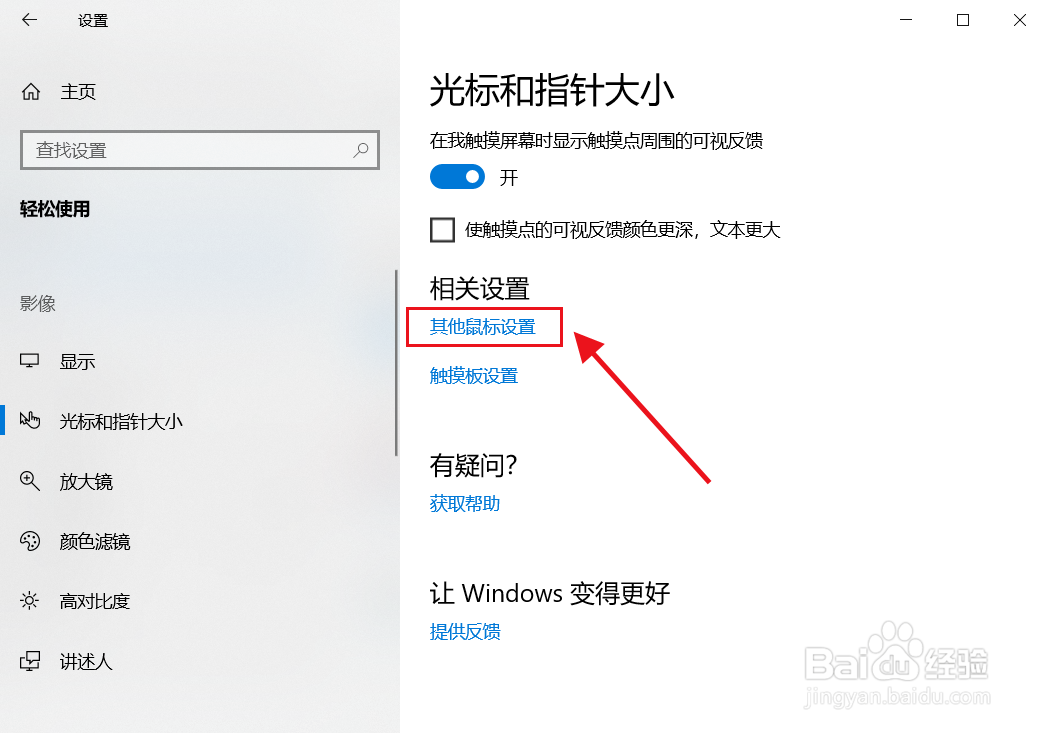Maximize the settings window
The height and width of the screenshot is (733, 1049).
click(x=963, y=20)
